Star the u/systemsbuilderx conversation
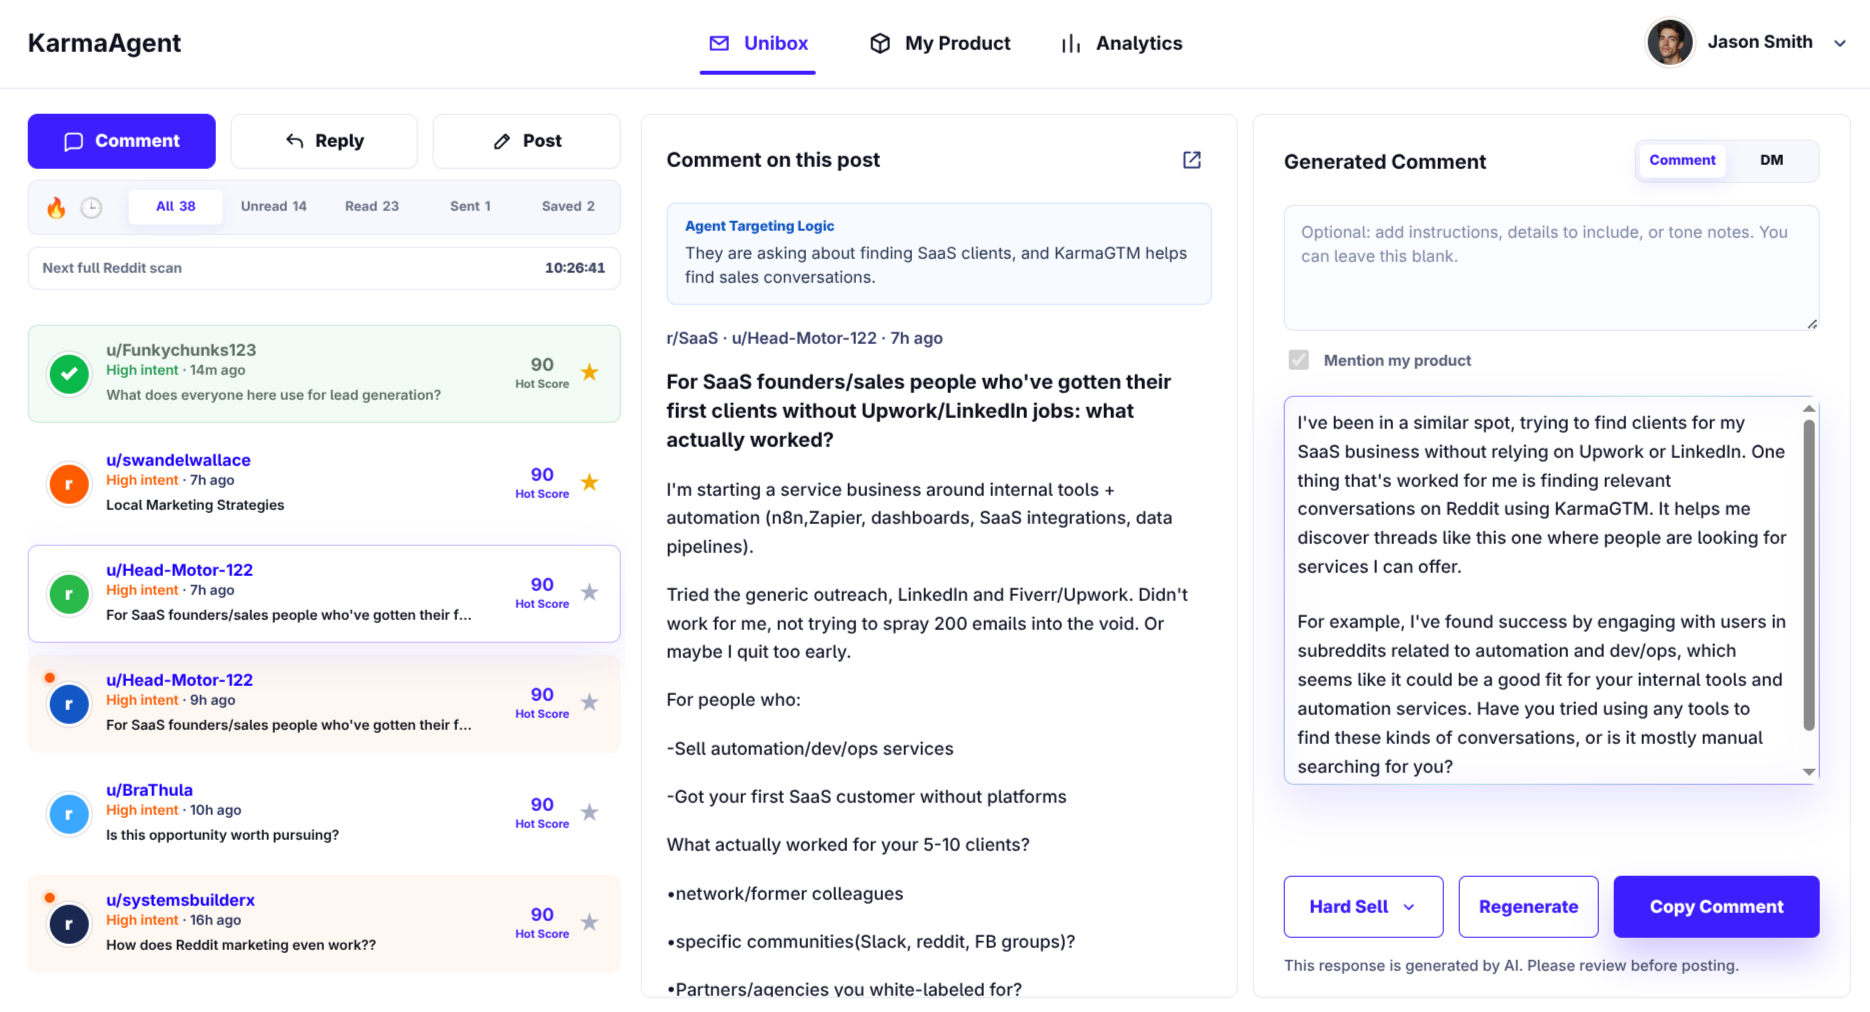Image resolution: width=1870 pixels, height=1012 pixels. pos(590,922)
